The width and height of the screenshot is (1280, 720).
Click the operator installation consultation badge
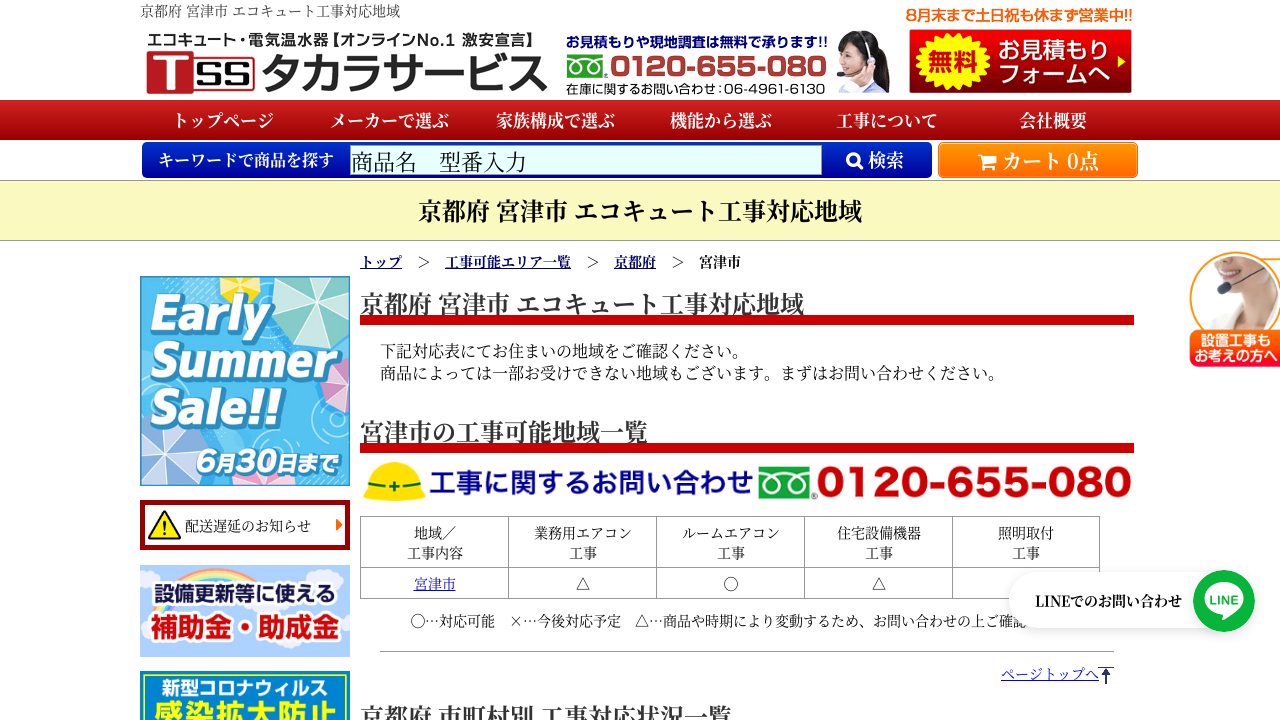pyautogui.click(x=1234, y=310)
